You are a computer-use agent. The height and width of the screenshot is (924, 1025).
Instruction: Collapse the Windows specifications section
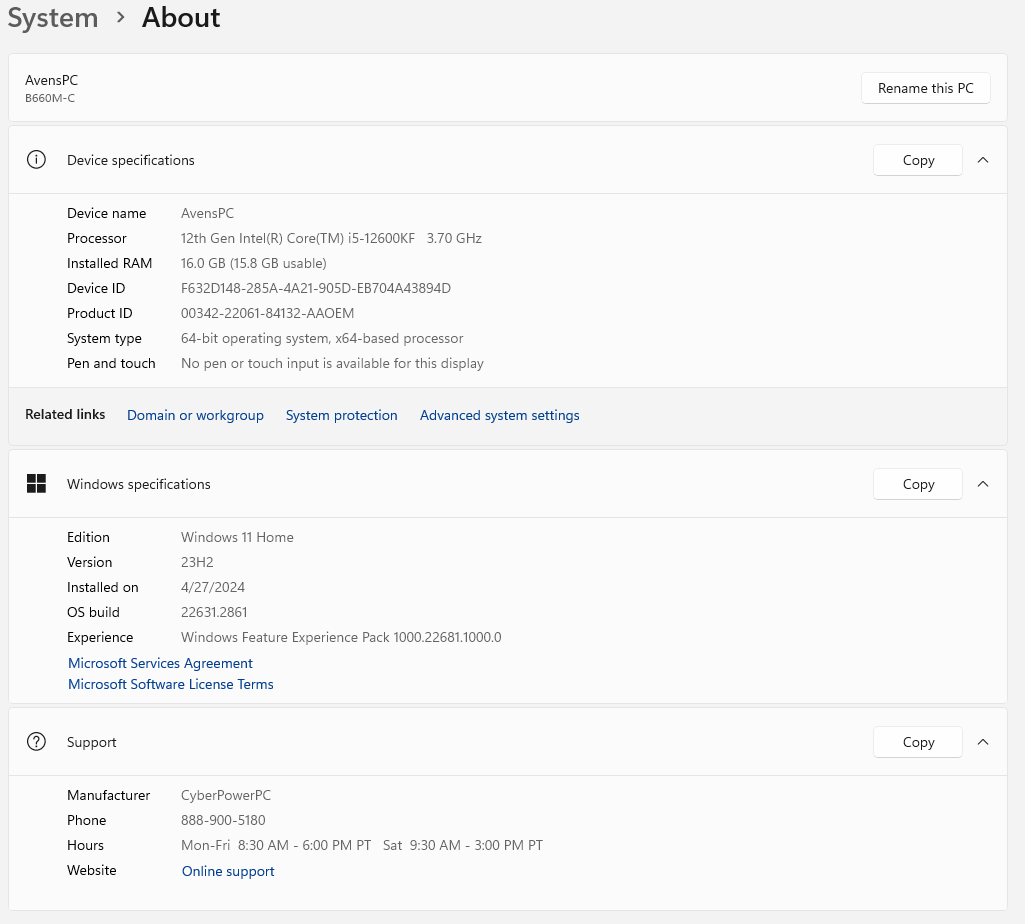(983, 484)
